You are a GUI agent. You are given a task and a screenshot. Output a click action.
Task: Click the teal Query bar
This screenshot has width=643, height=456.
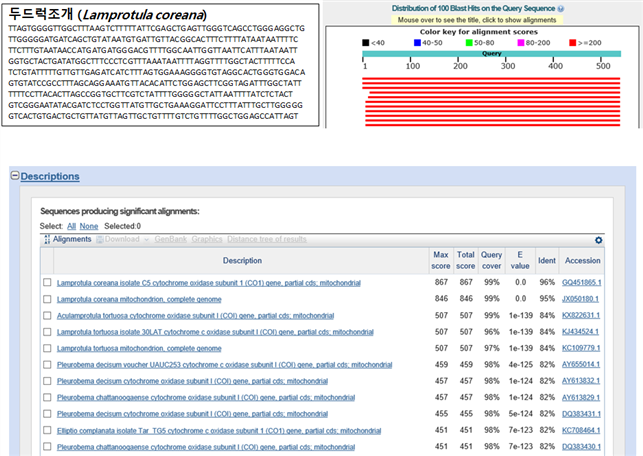click(x=491, y=54)
